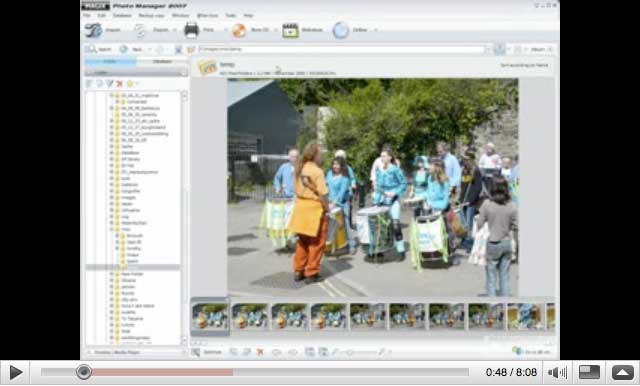Open the dropdown arrow next to Print

(225, 30)
